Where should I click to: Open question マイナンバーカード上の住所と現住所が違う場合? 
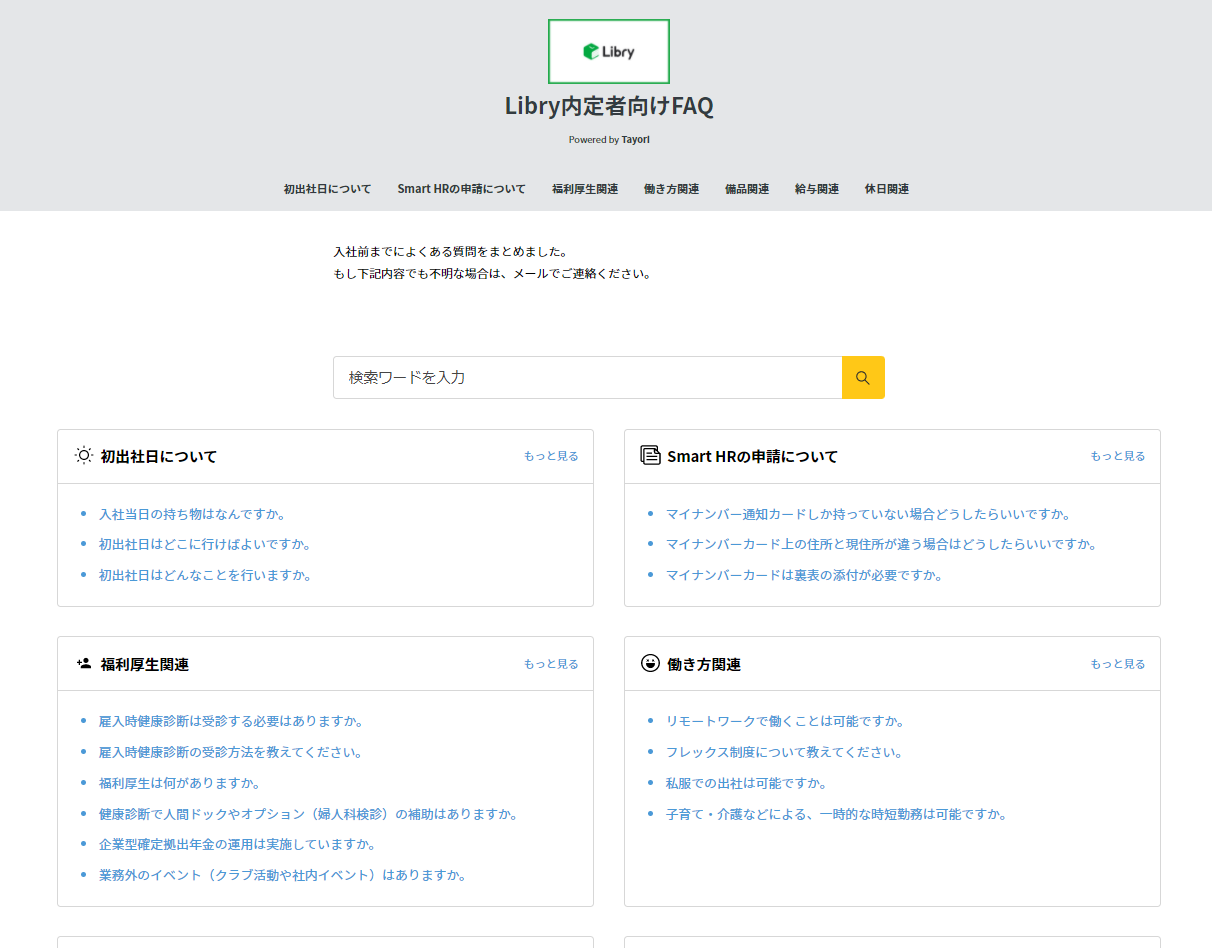(881, 545)
